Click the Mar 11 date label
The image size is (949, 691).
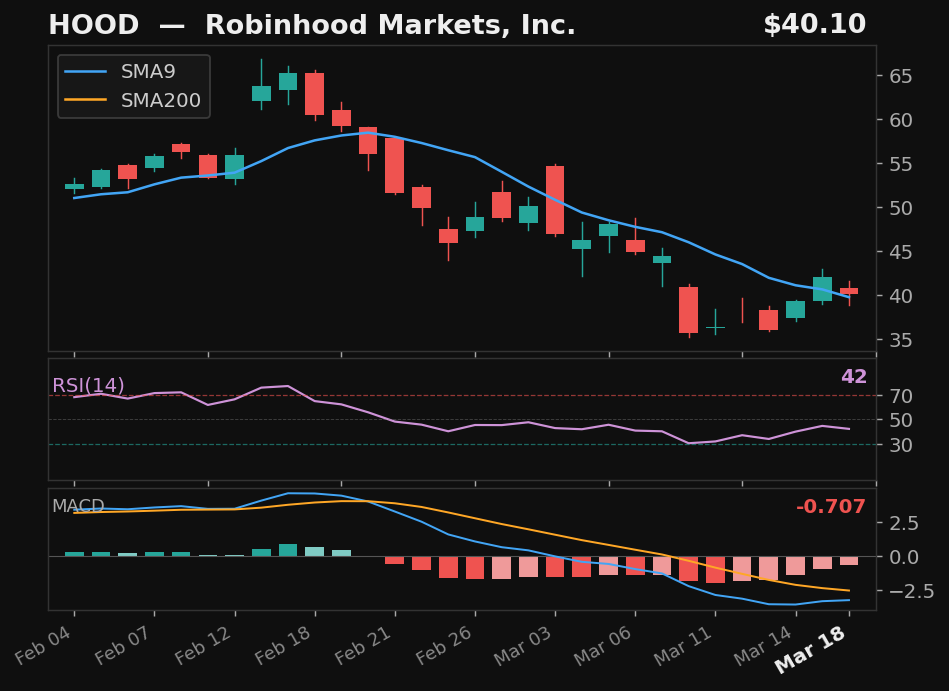coord(683,645)
